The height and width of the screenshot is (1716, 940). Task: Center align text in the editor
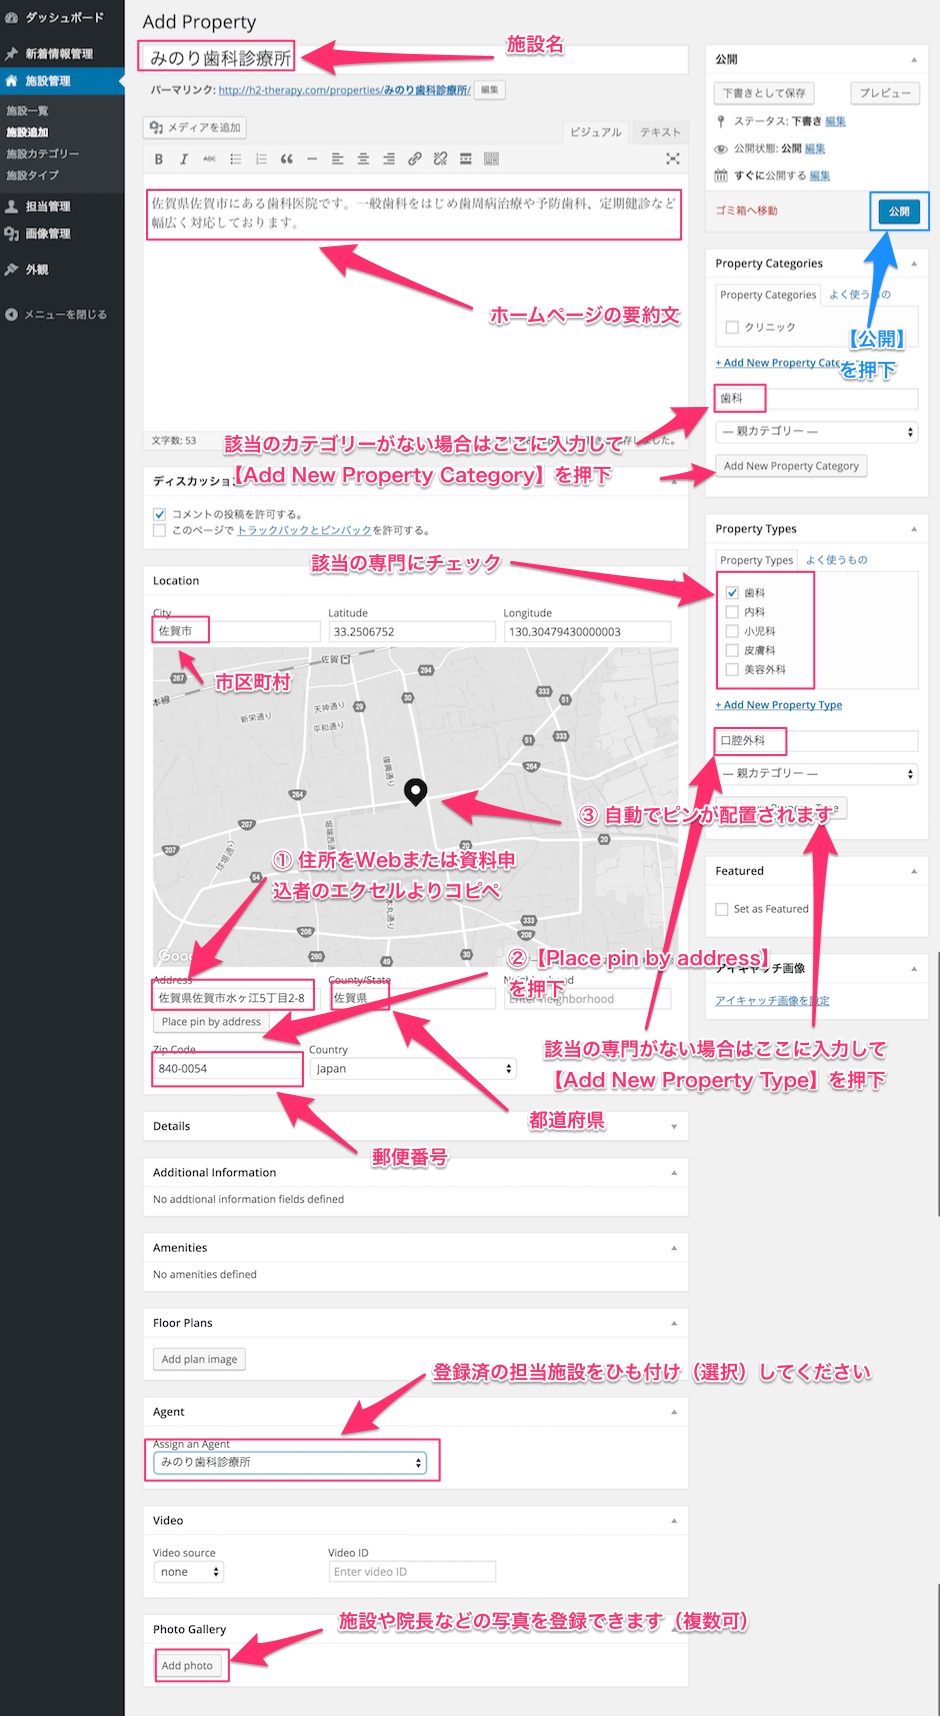pyautogui.click(x=363, y=159)
